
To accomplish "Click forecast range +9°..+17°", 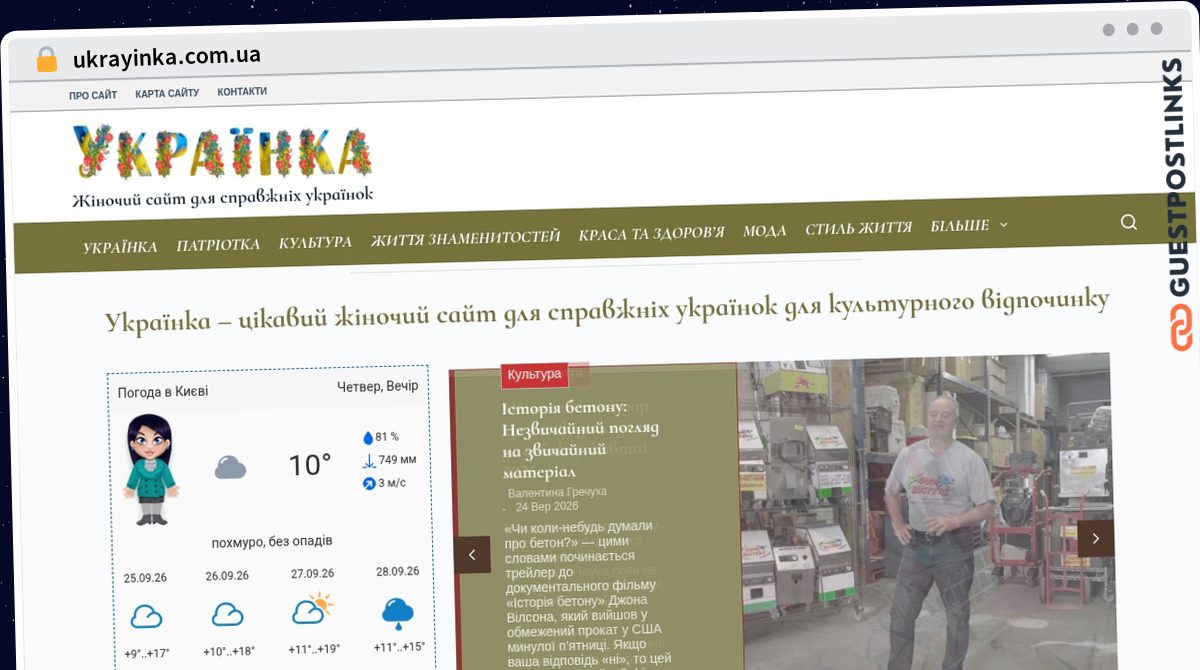I will coord(147,654).
